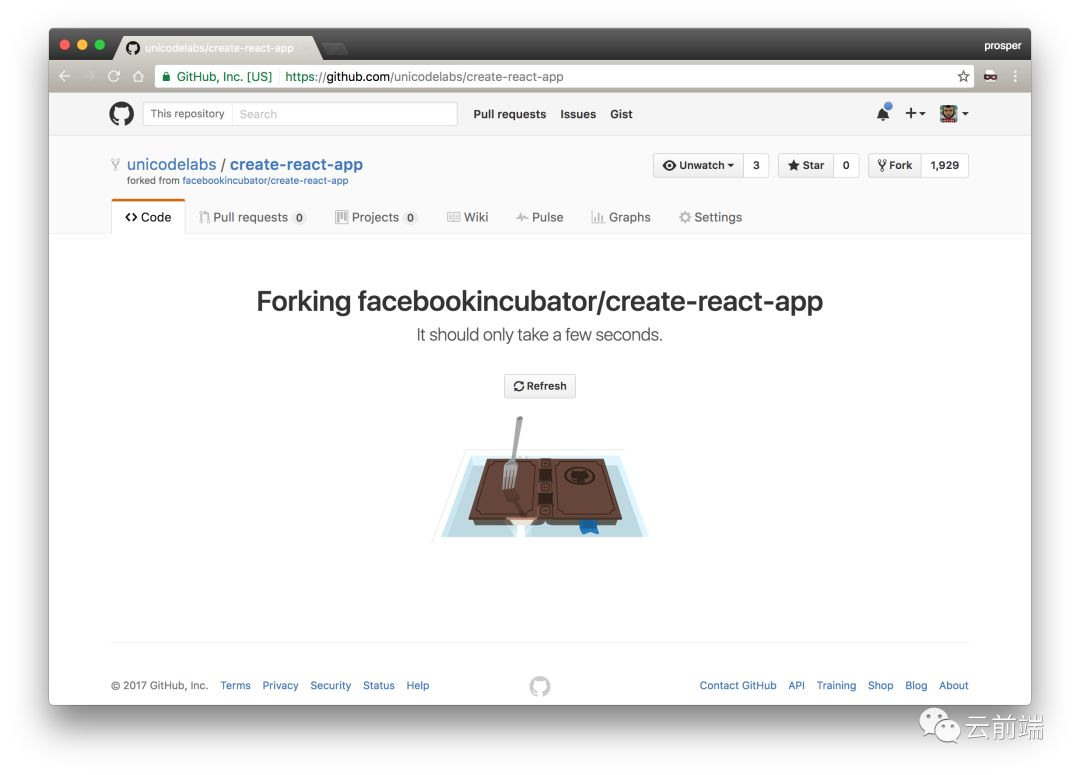1080x775 pixels.
Task: Go to browser home icon
Action: click(x=138, y=76)
